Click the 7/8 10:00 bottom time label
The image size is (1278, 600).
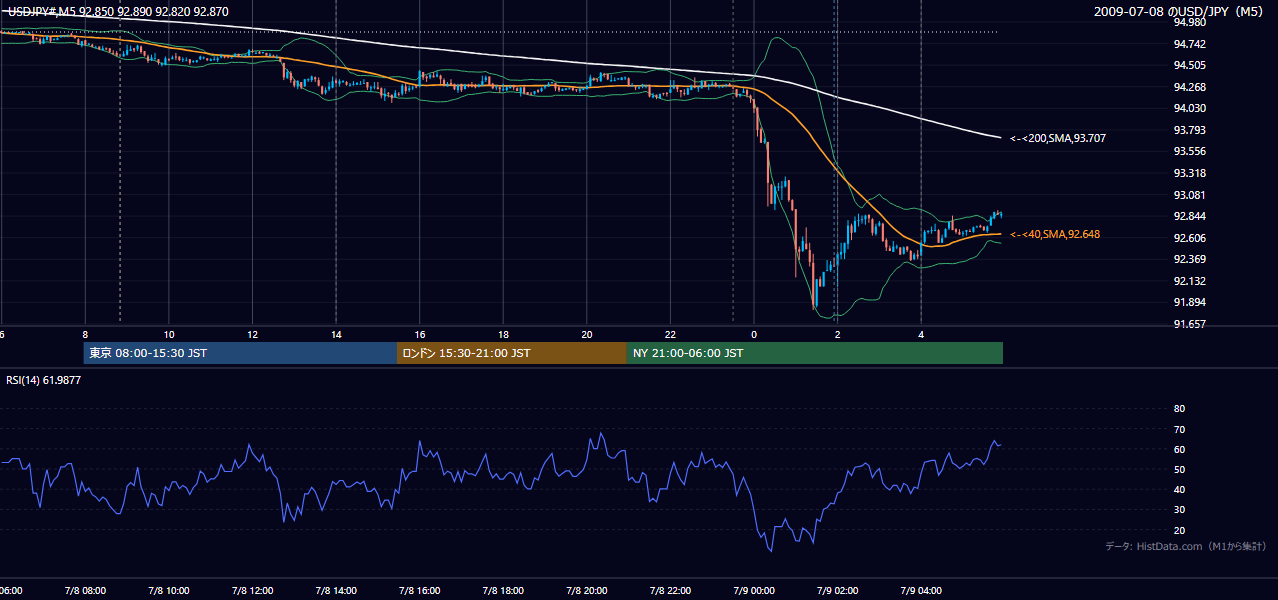pos(168,590)
